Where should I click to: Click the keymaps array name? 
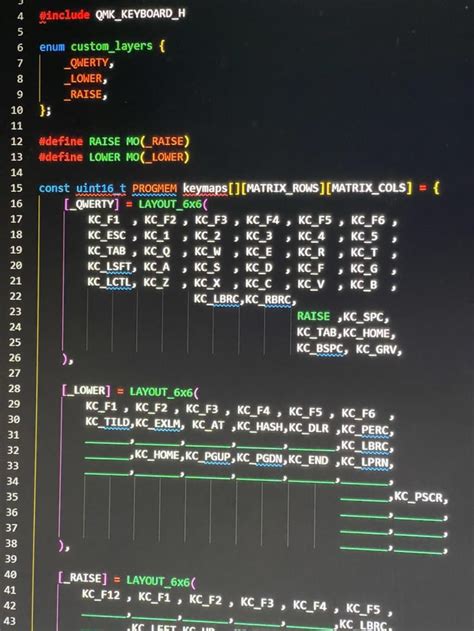tap(205, 188)
